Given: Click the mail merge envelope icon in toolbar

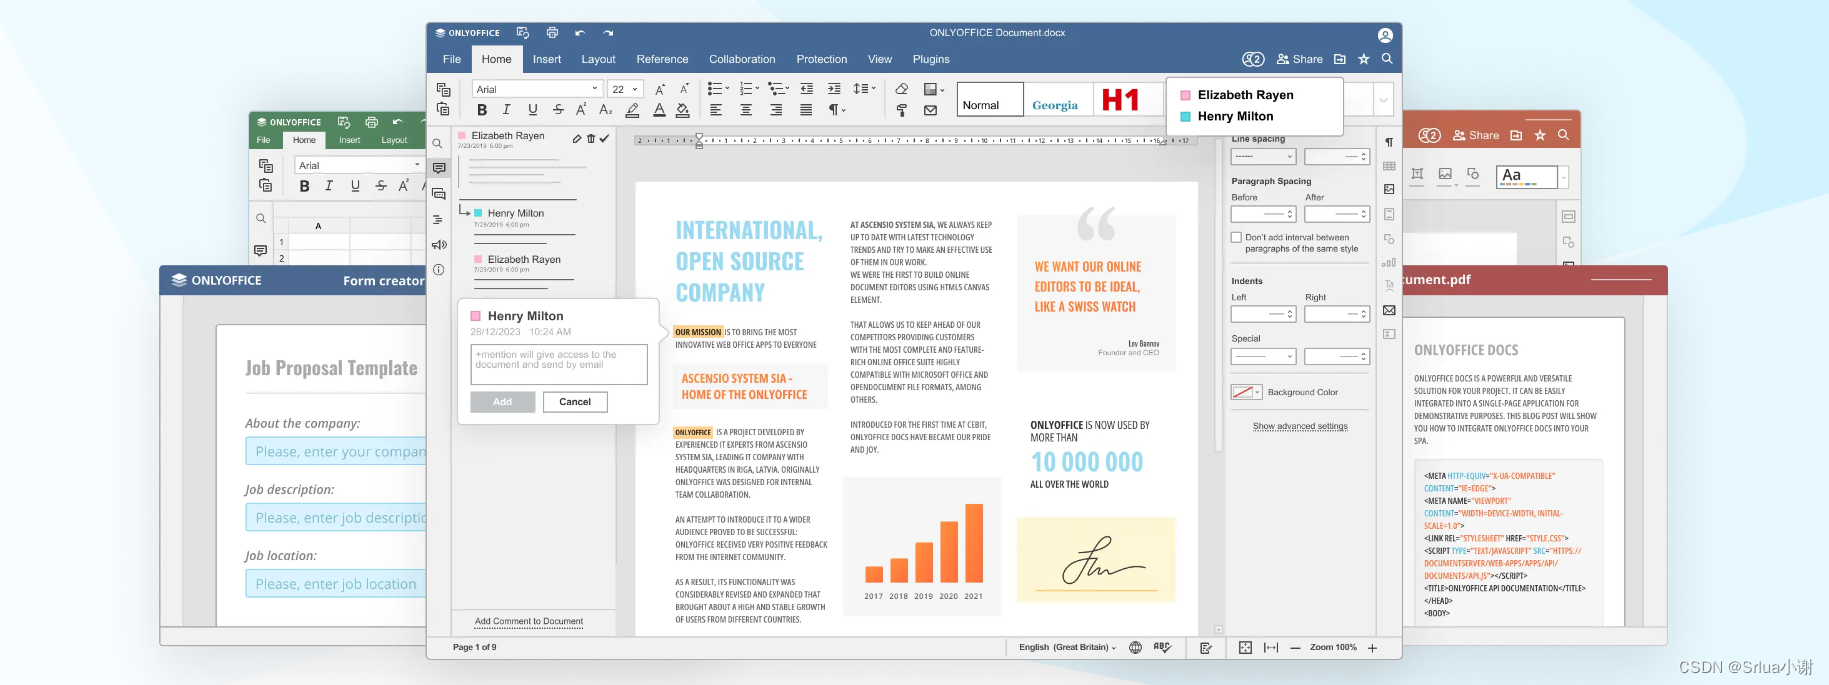Looking at the screenshot, I should (x=931, y=110).
